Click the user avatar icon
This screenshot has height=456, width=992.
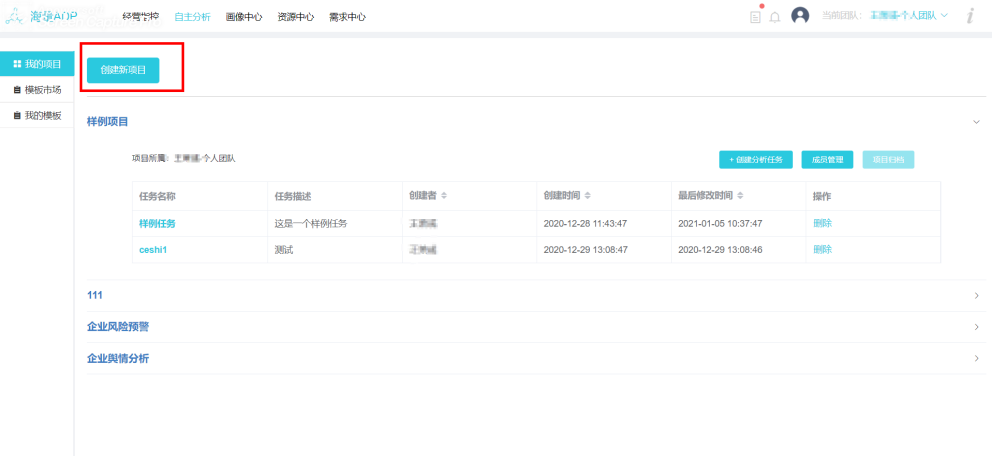[x=800, y=16]
